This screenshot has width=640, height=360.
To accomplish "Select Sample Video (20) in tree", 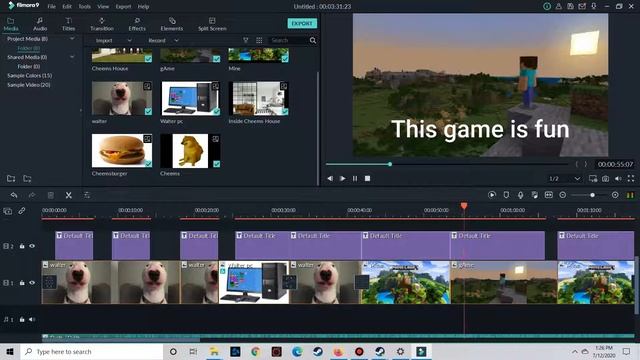I will coord(29,85).
